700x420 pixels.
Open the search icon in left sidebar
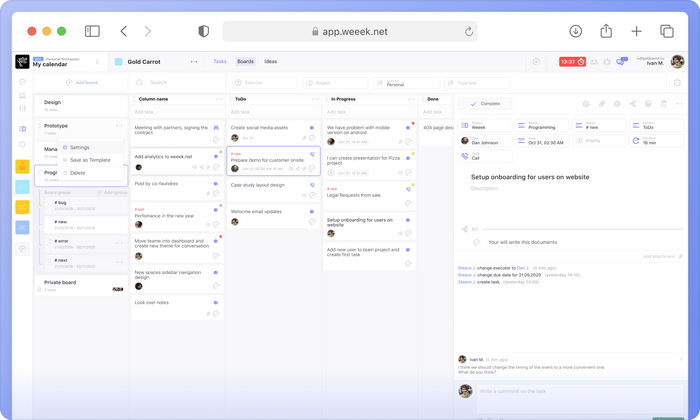pos(22,145)
